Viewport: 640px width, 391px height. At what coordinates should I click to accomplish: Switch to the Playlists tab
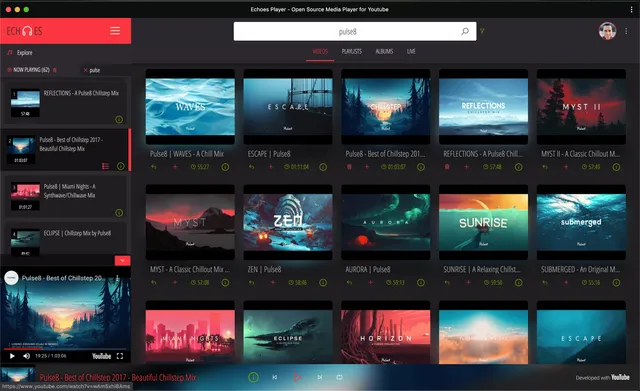tap(351, 51)
